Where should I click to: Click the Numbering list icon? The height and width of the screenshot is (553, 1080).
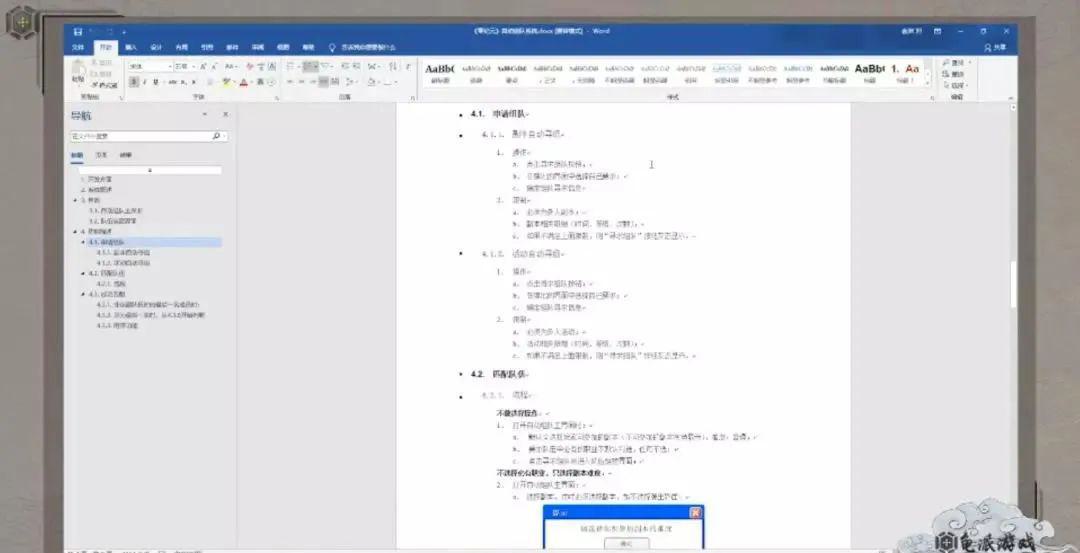(310, 66)
